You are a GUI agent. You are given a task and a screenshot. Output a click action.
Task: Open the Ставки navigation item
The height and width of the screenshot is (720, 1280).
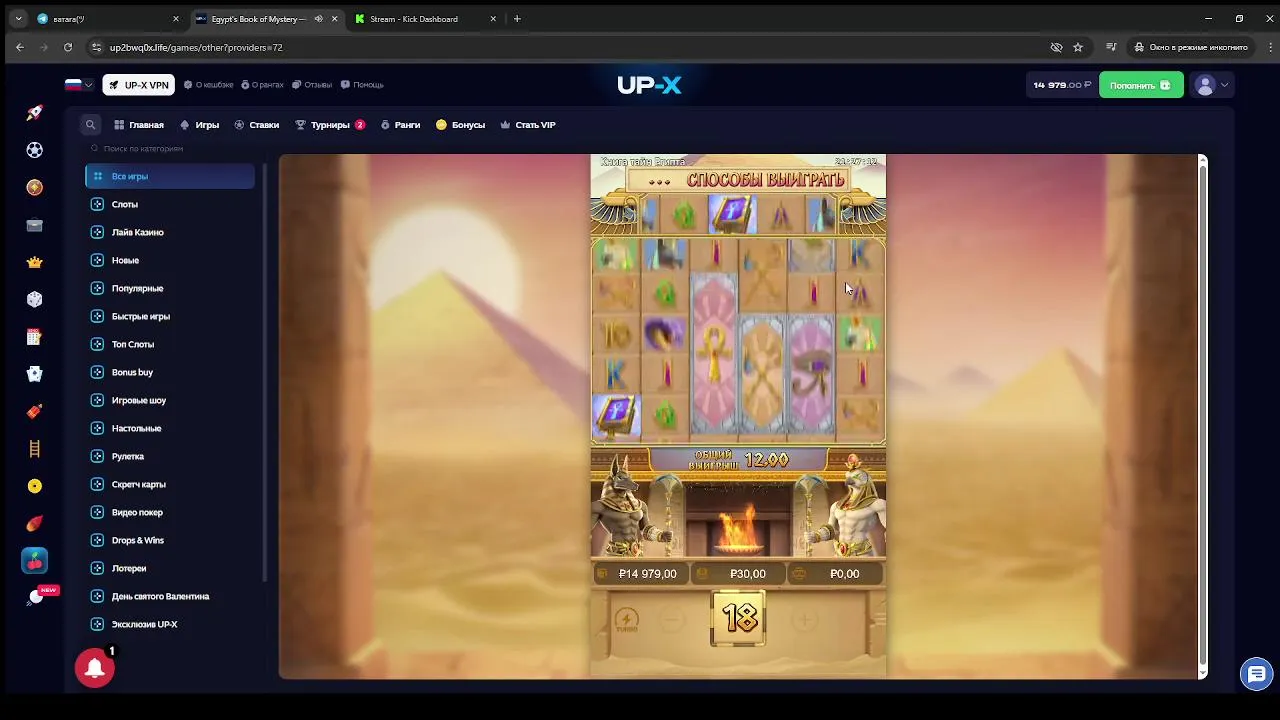click(x=256, y=125)
